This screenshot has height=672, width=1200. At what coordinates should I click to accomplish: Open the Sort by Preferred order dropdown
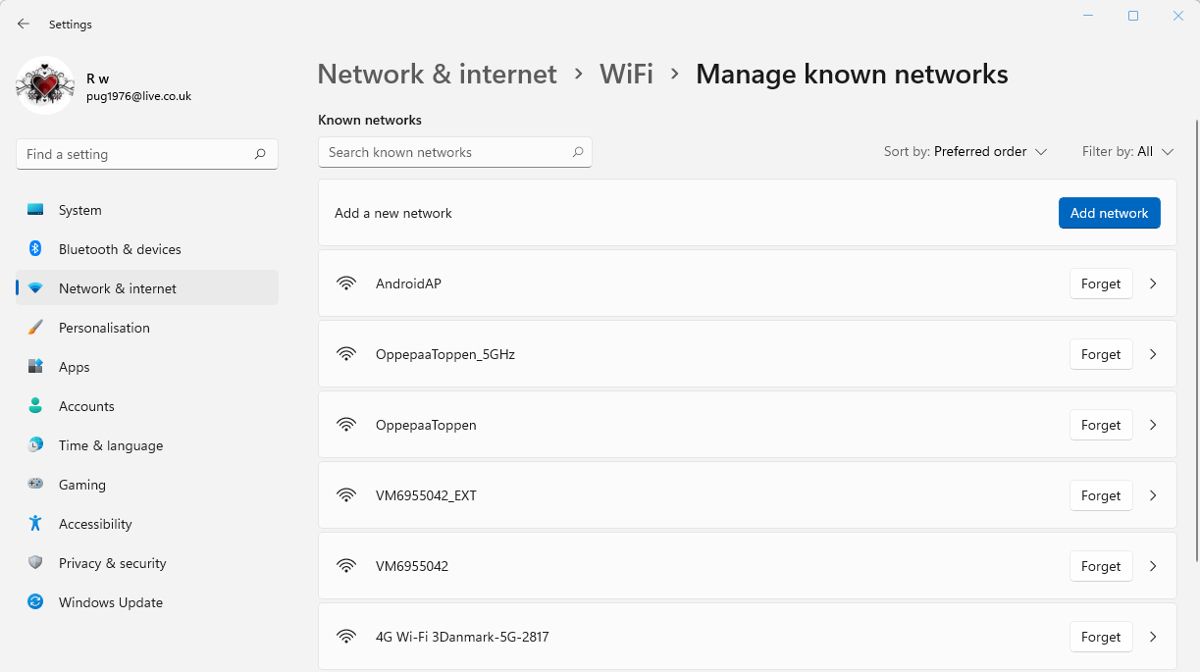coord(965,151)
